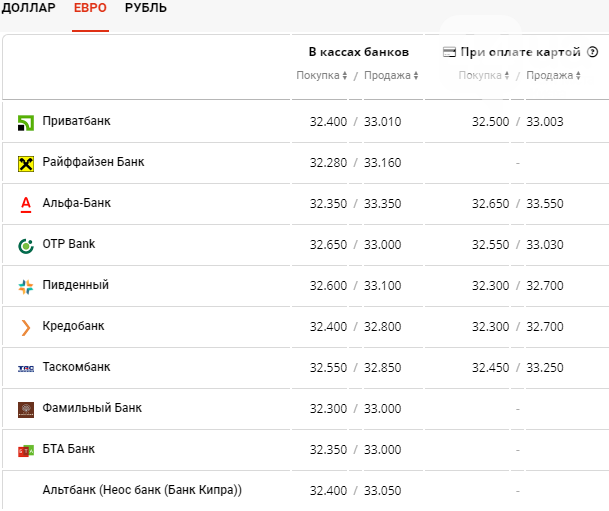Click the red Альфа-Банк logo icon
This screenshot has height=511, width=609.
point(26,205)
